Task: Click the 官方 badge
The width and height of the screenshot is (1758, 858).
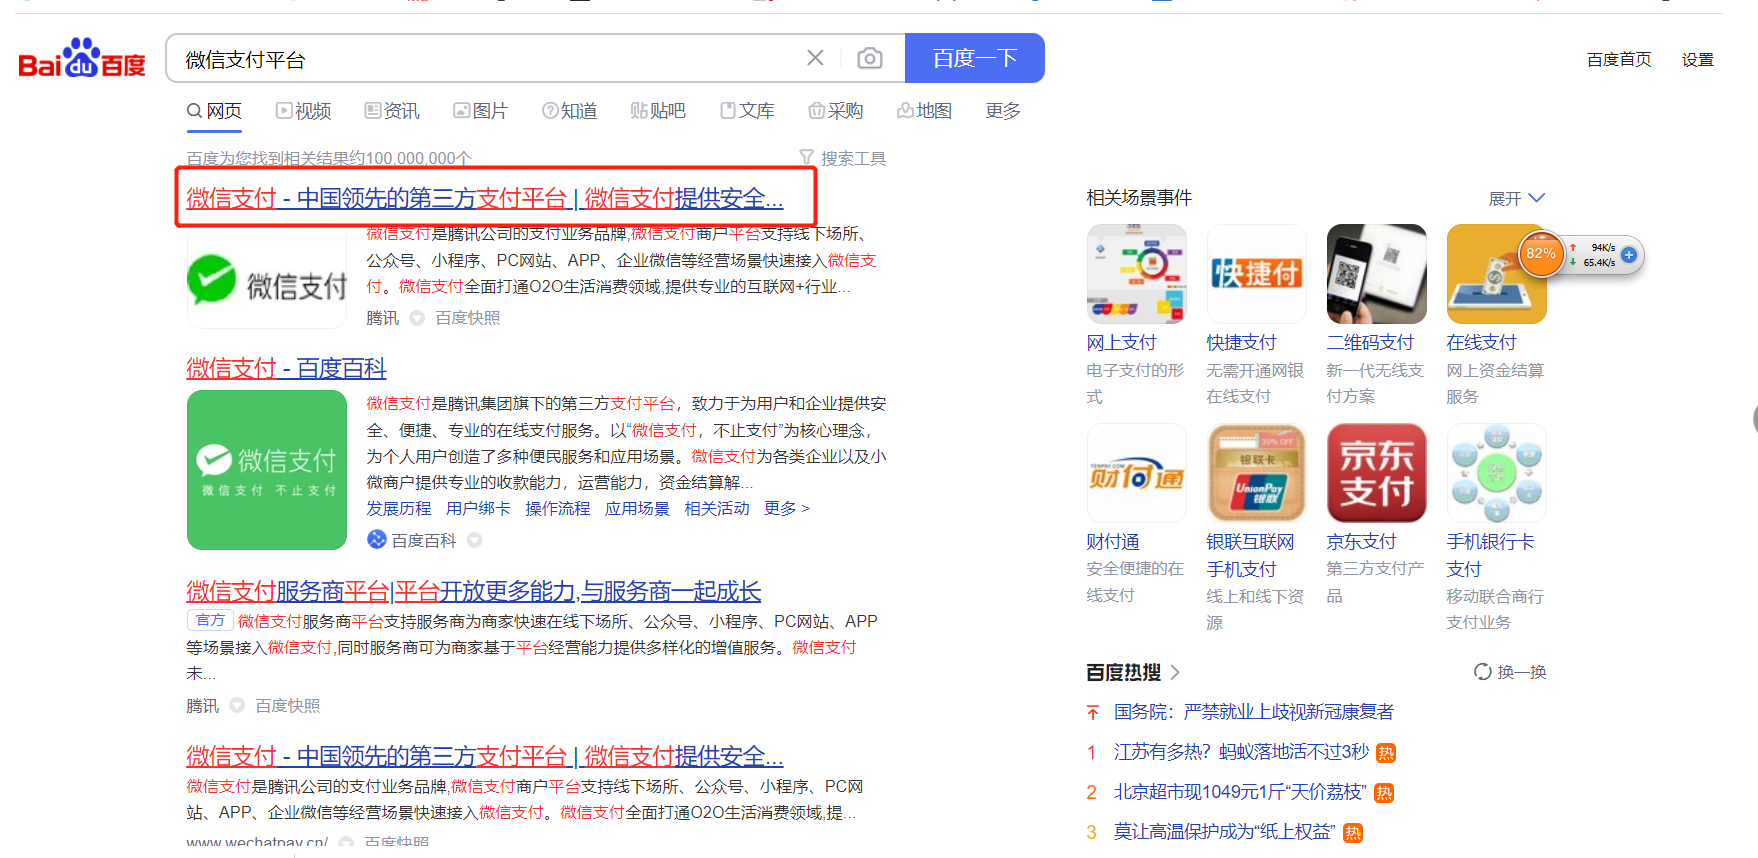Action: [x=210, y=621]
